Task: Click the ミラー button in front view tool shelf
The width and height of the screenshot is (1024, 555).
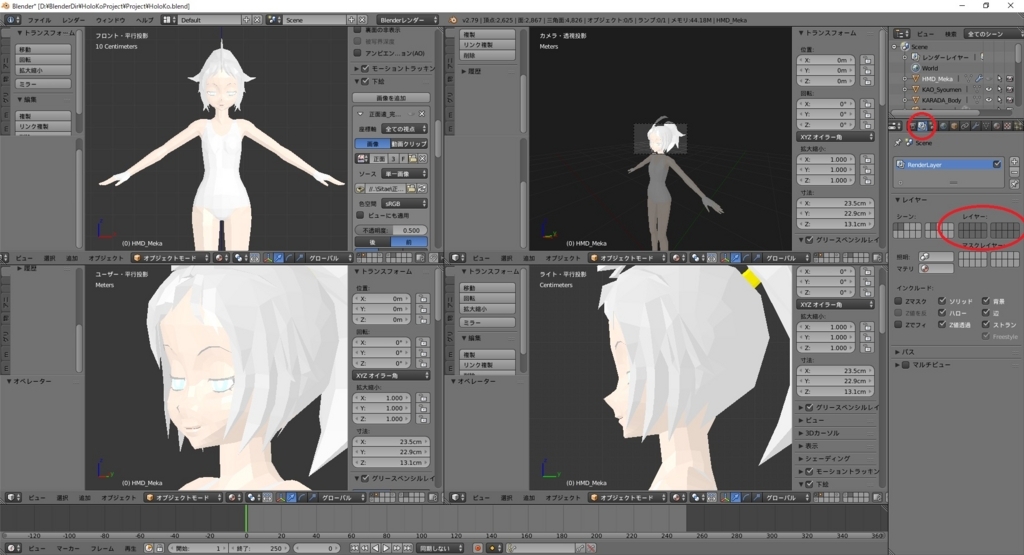Action: (x=43, y=84)
